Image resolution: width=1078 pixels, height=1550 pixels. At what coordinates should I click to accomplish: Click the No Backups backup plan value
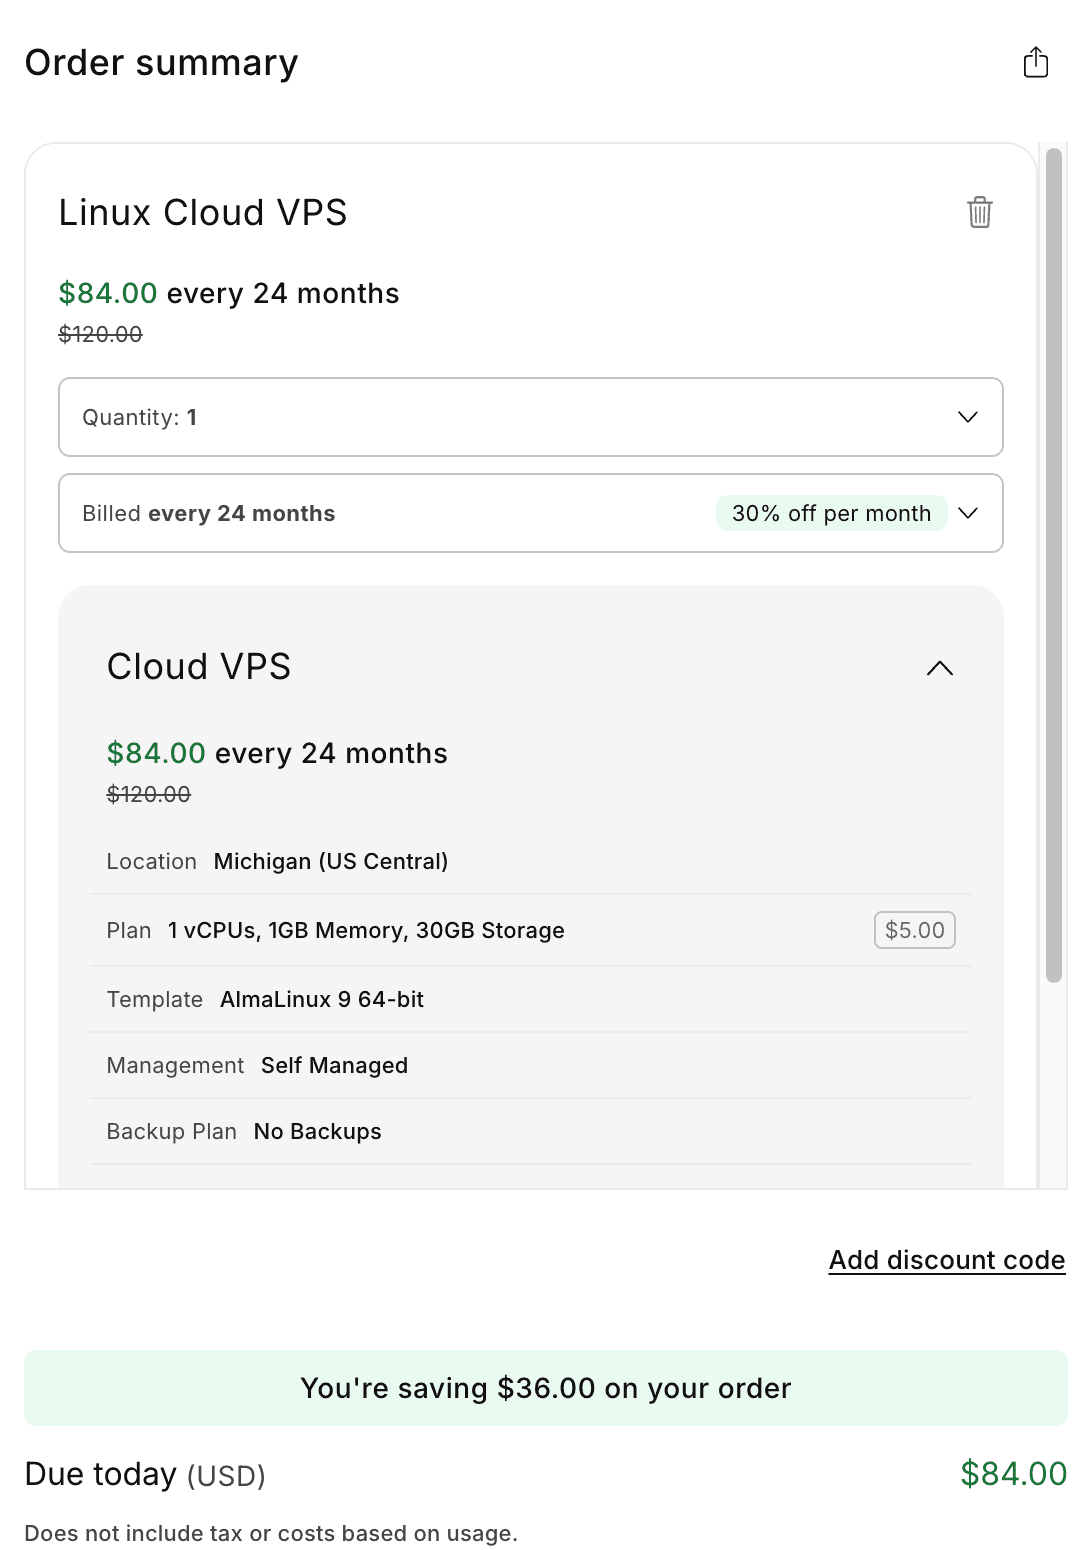316,1131
